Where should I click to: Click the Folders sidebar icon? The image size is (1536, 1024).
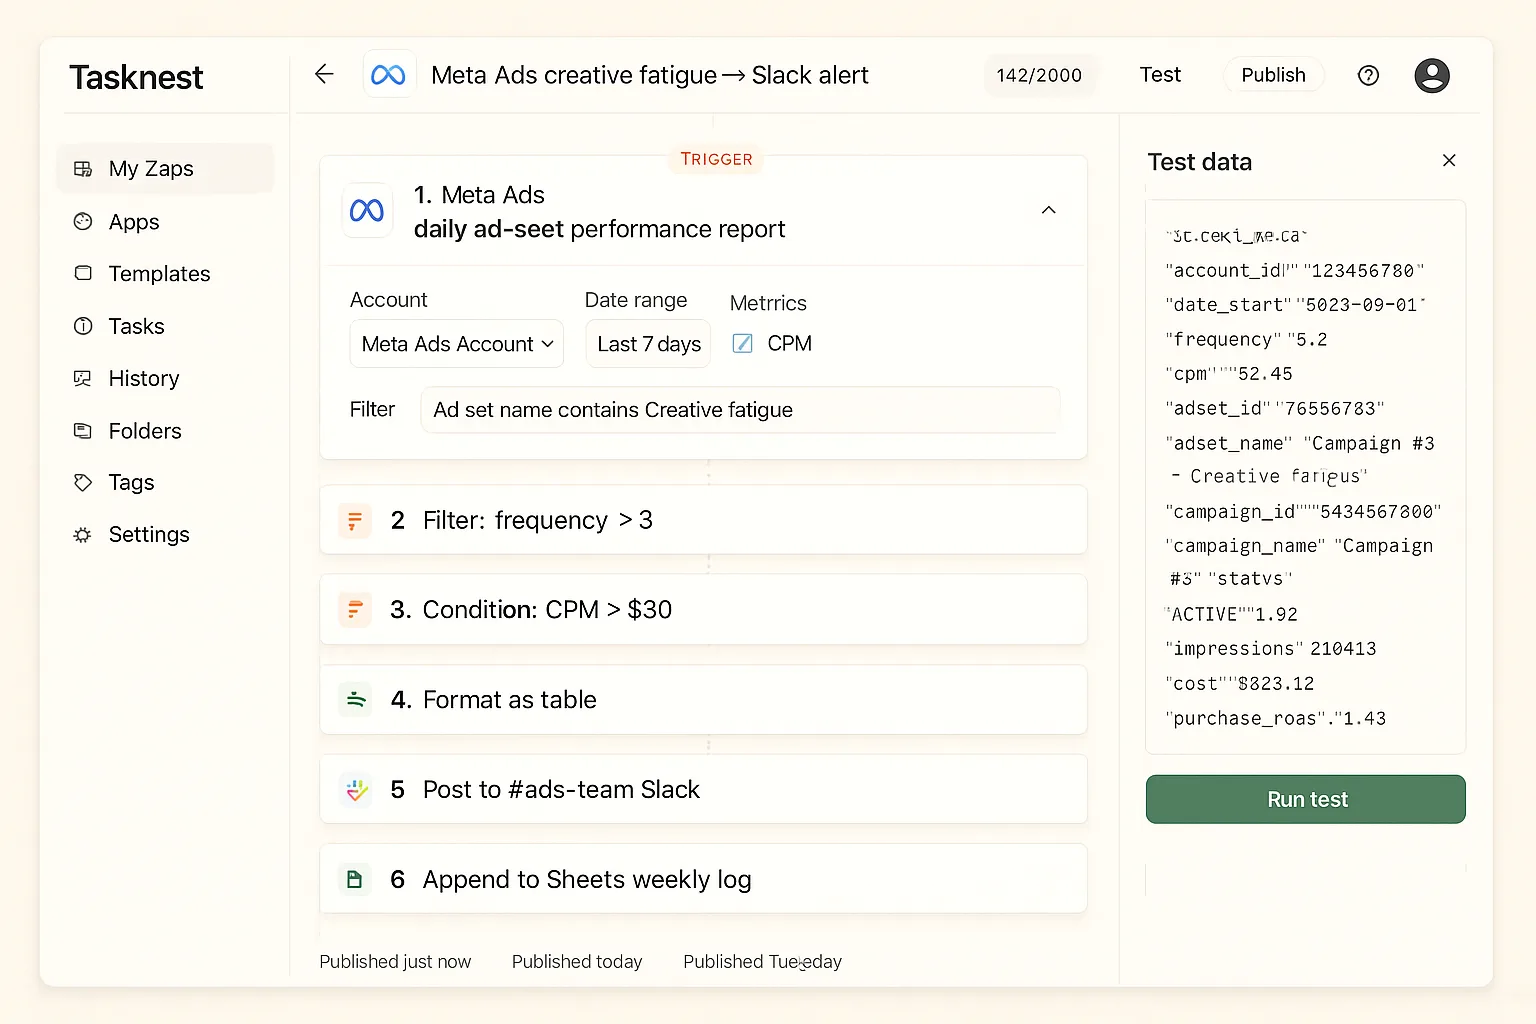point(83,431)
